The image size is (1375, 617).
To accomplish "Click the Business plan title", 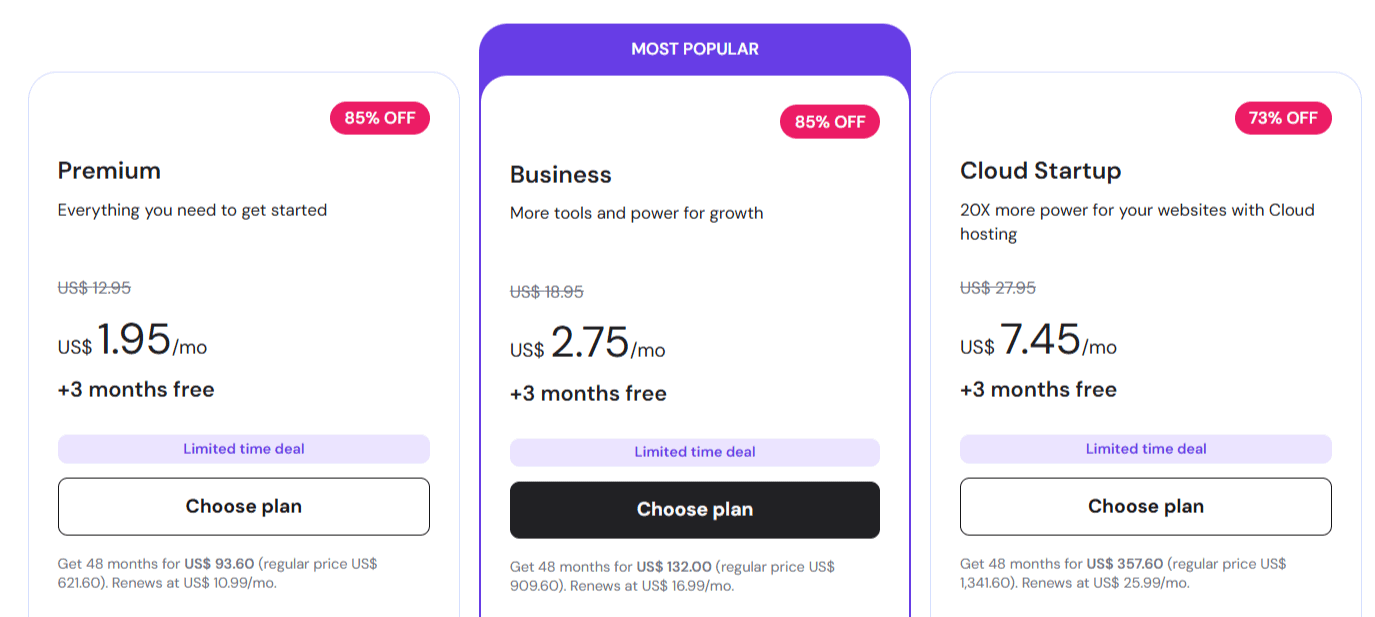I will point(560,174).
